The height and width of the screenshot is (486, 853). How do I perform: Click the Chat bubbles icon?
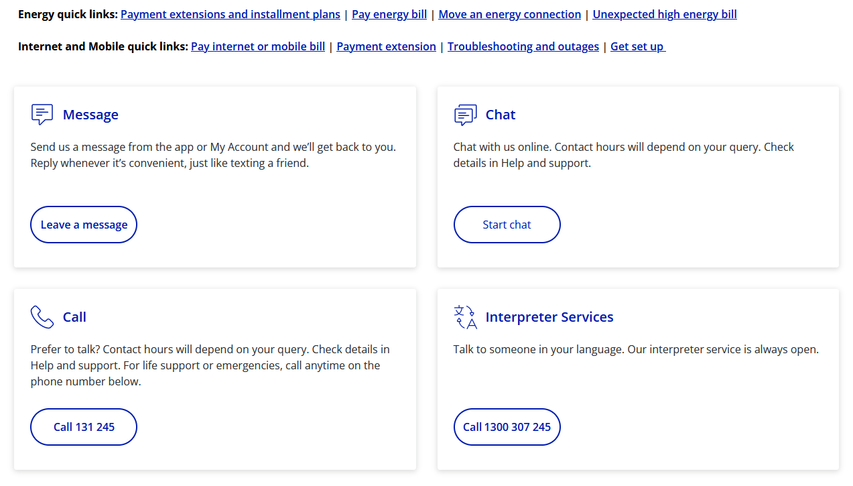coord(465,115)
